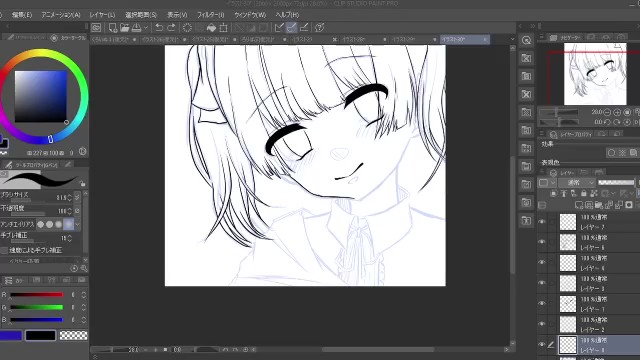Screen dimensions: 640x360
Task: Expand brush size dynamics button
Action: coord(77,197)
